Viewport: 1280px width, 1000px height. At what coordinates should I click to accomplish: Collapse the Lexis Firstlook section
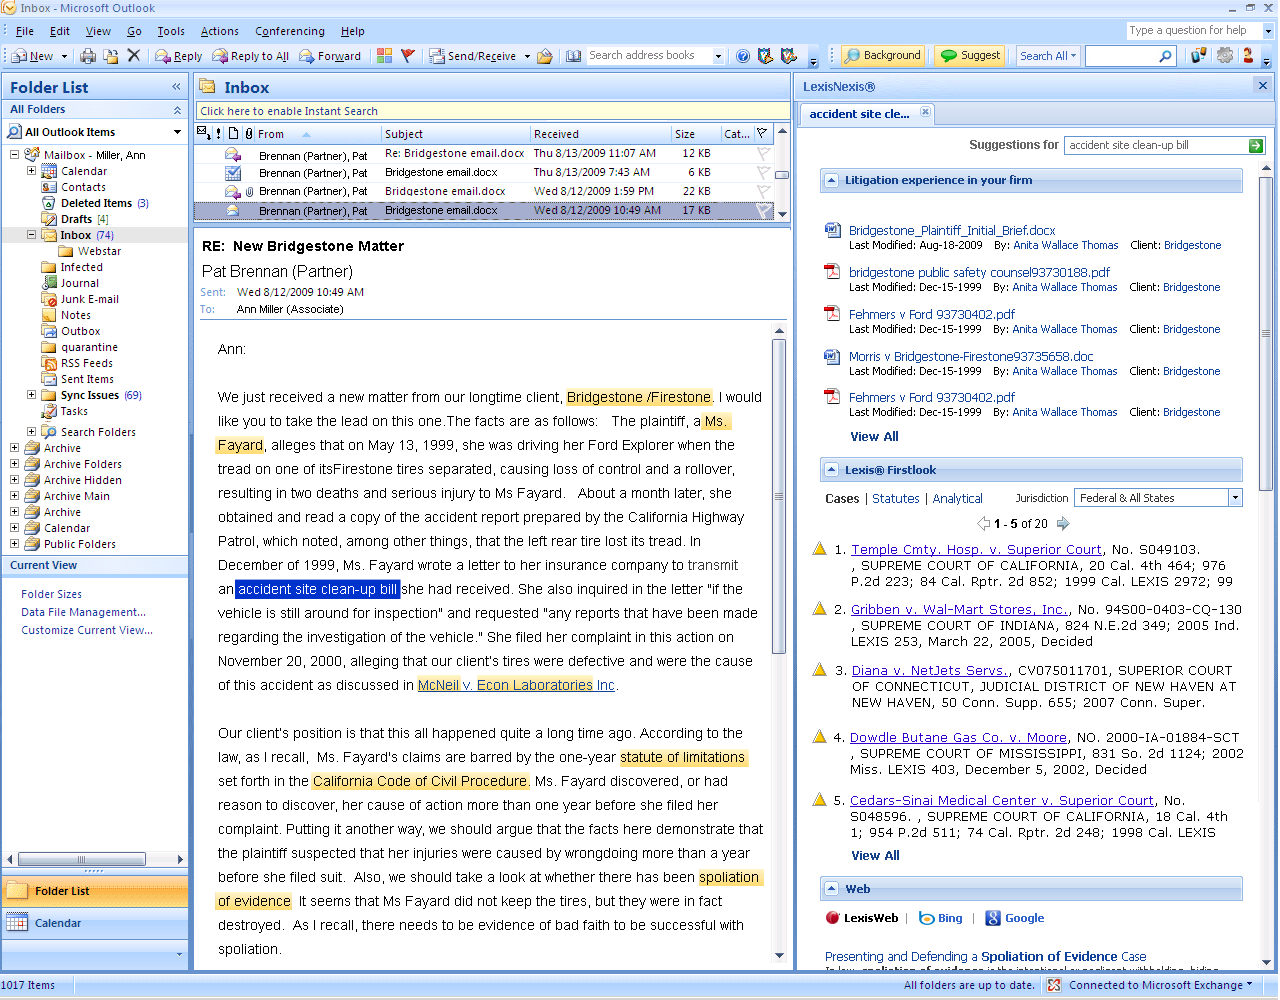[x=831, y=470]
